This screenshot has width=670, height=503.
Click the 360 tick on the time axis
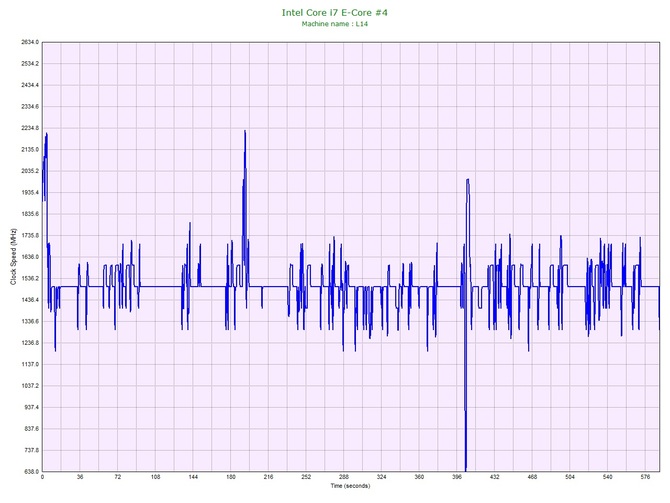419,477
